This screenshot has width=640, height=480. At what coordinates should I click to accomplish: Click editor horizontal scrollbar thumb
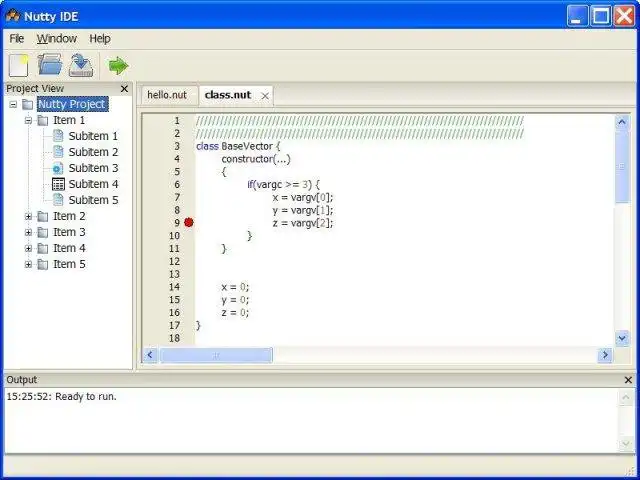(216, 355)
